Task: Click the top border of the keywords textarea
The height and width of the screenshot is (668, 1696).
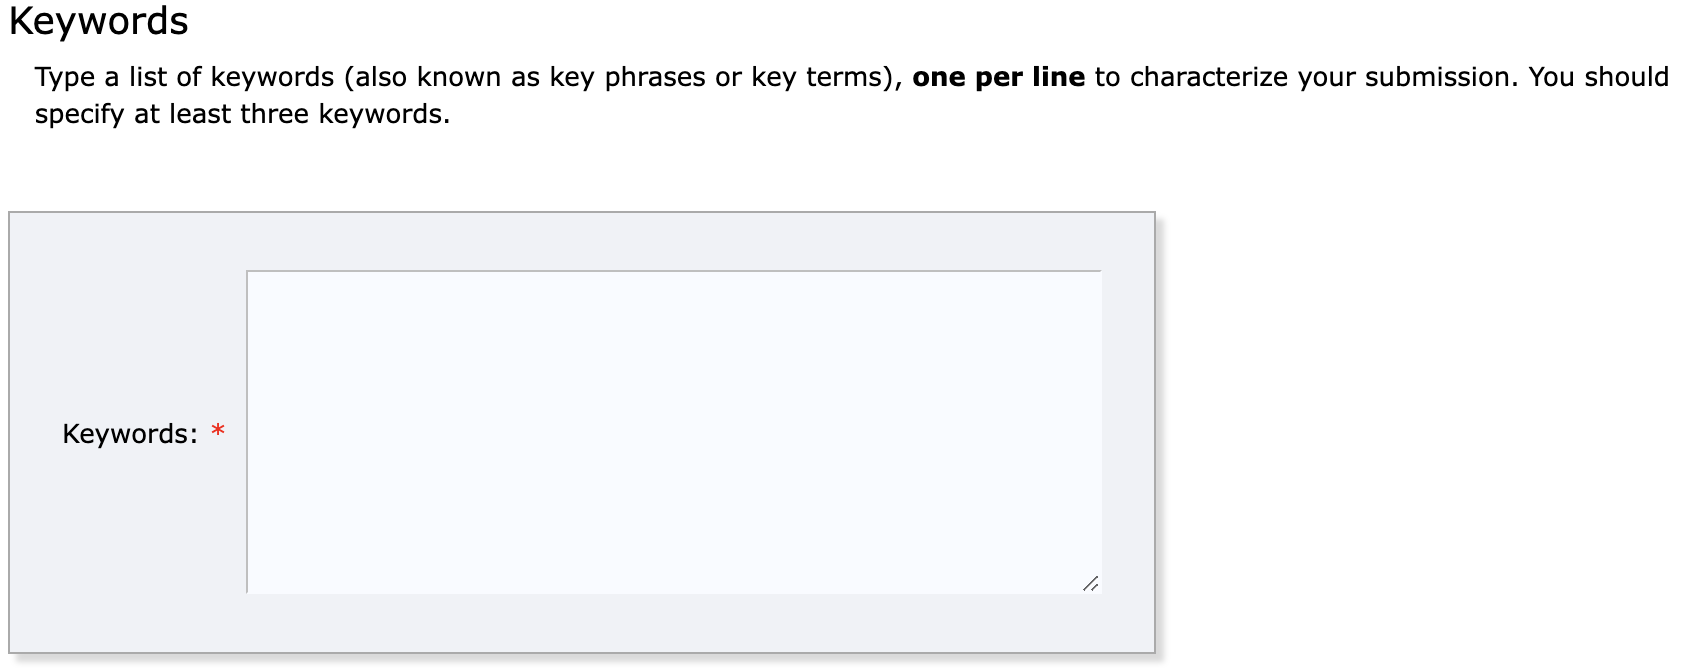Action: point(674,271)
